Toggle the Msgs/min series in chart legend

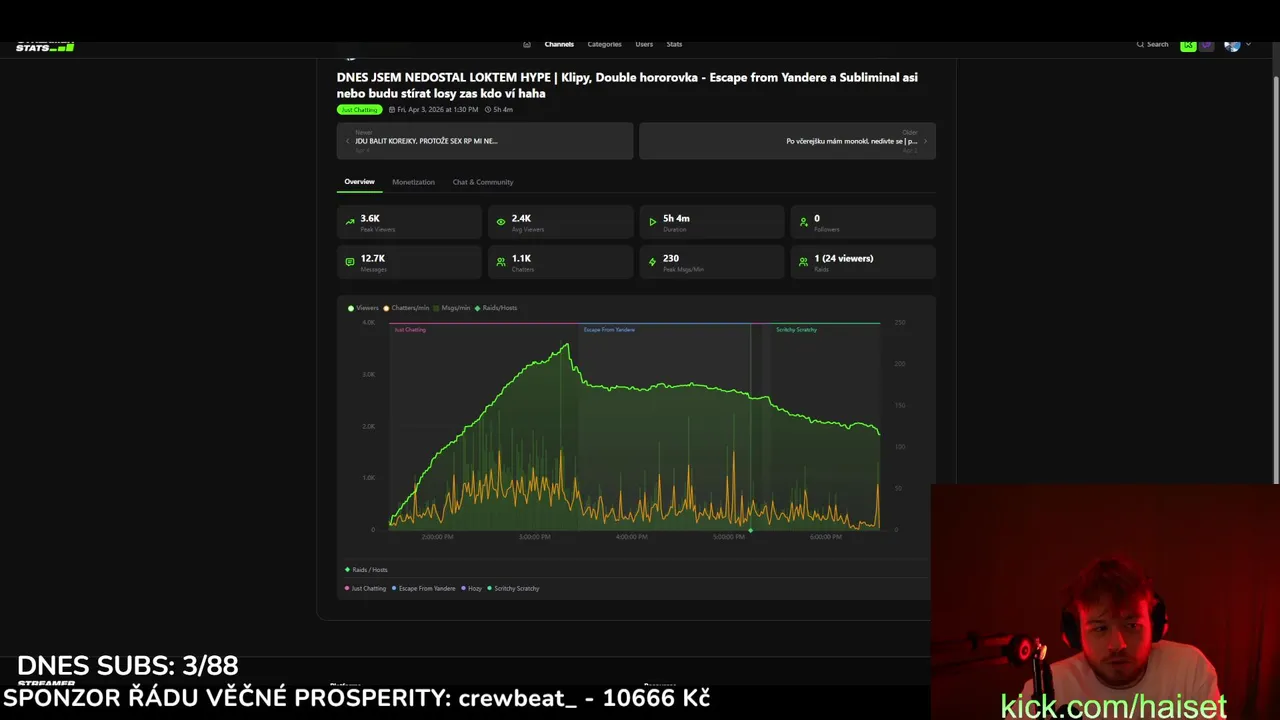452,308
